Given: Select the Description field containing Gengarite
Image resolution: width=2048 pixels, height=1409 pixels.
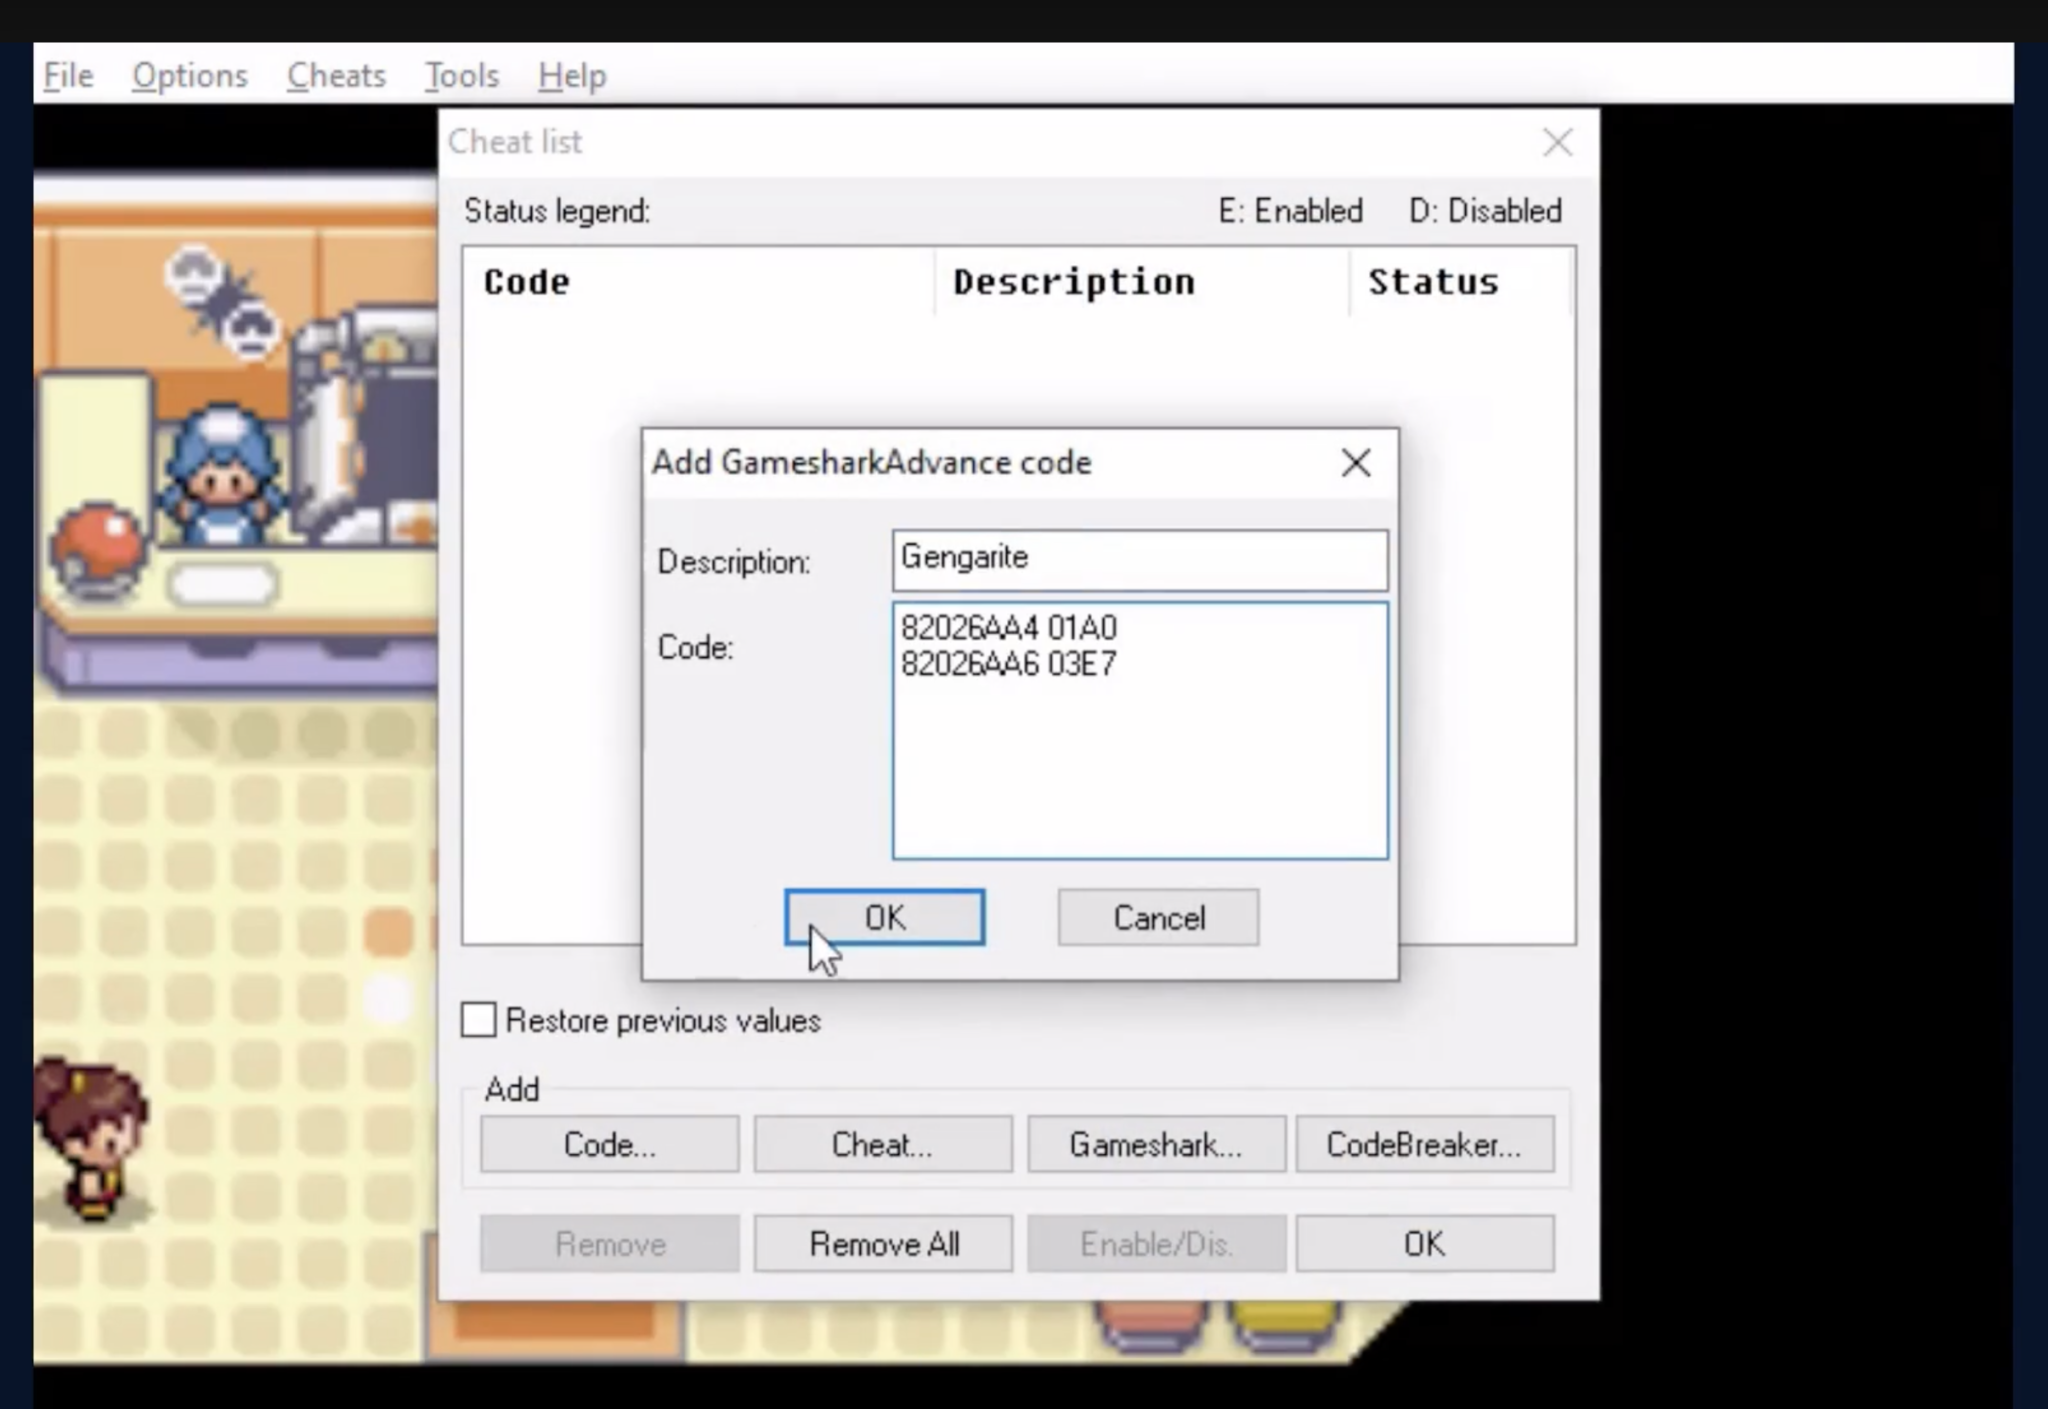Looking at the screenshot, I should (x=1139, y=559).
